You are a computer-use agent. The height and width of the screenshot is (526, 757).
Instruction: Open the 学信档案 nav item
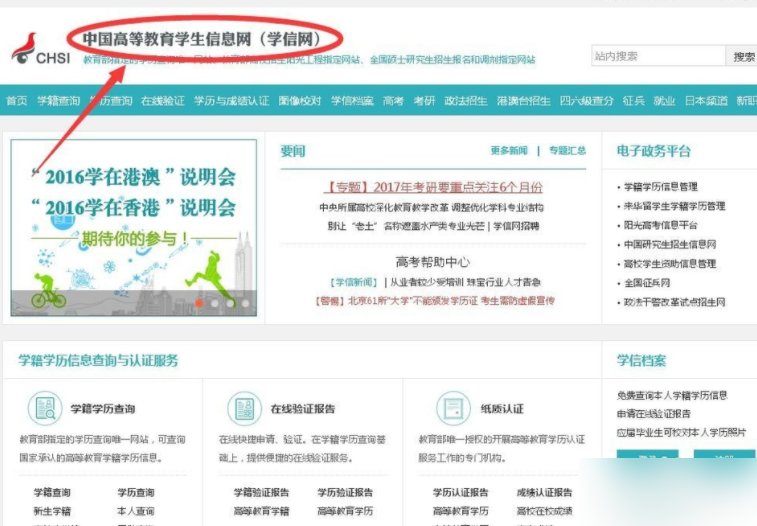(x=352, y=100)
